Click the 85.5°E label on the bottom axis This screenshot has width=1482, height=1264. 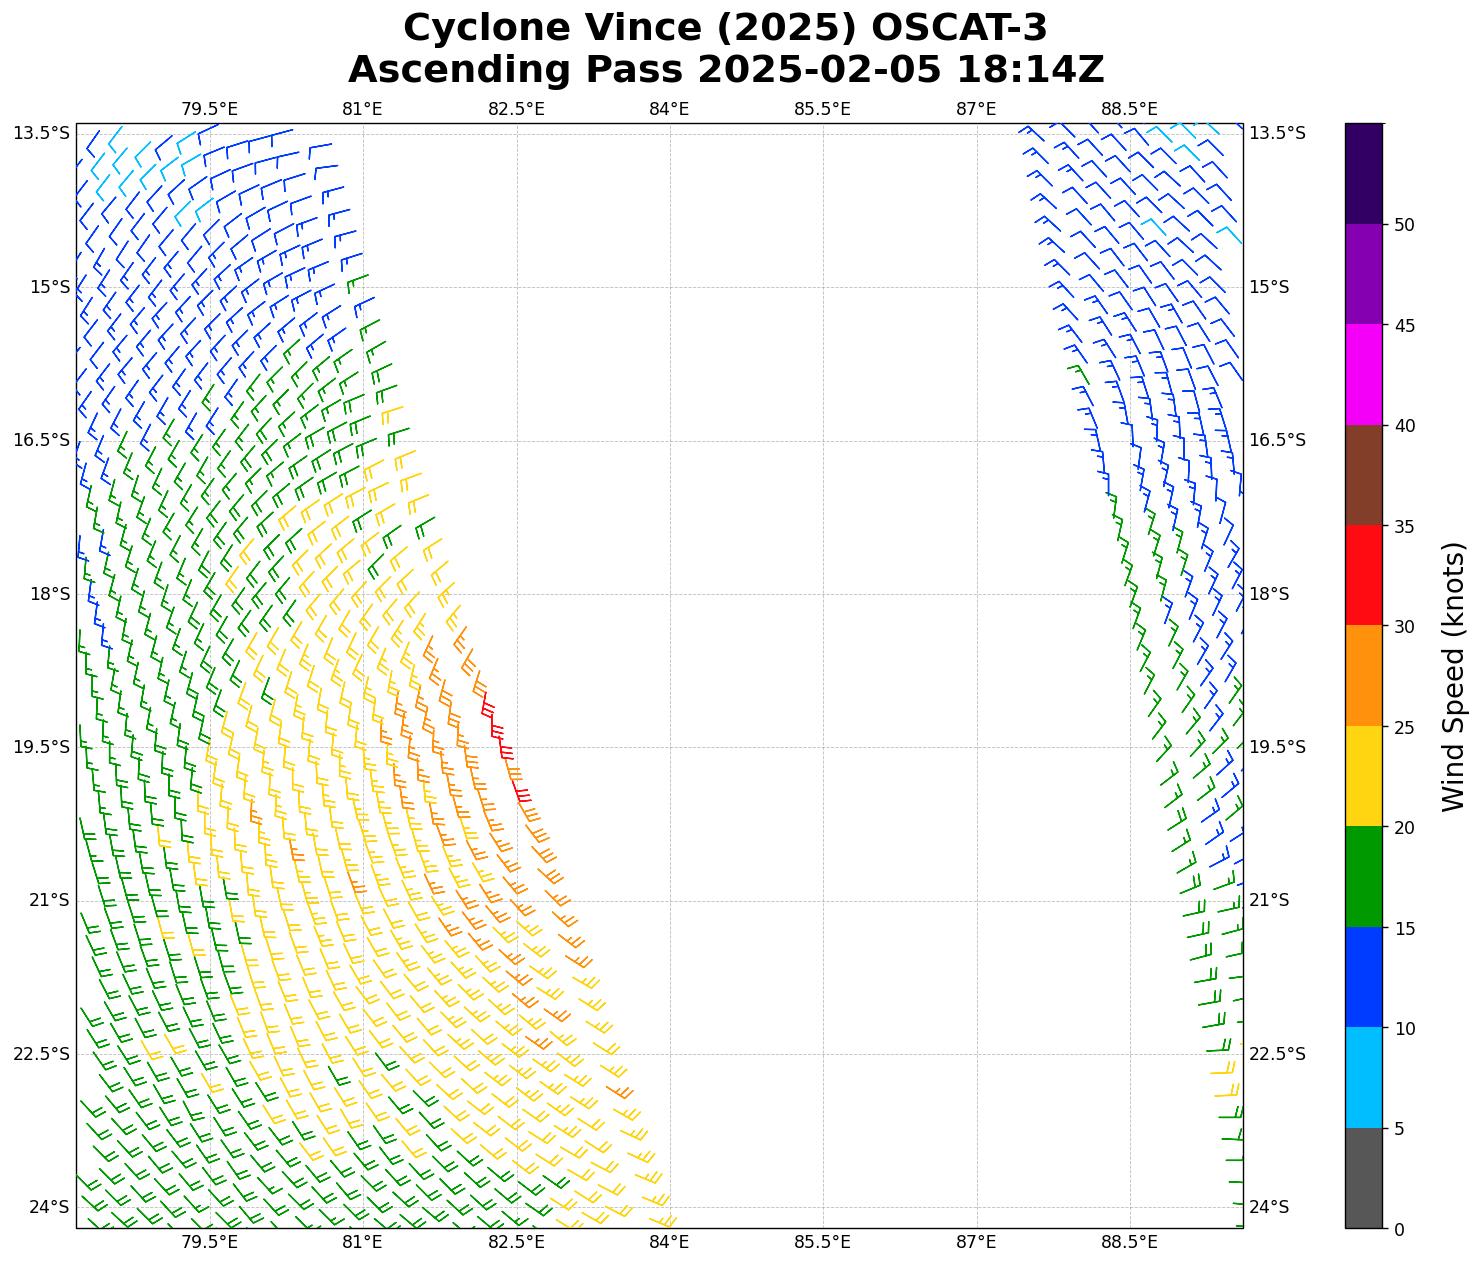pyautogui.click(x=822, y=1242)
